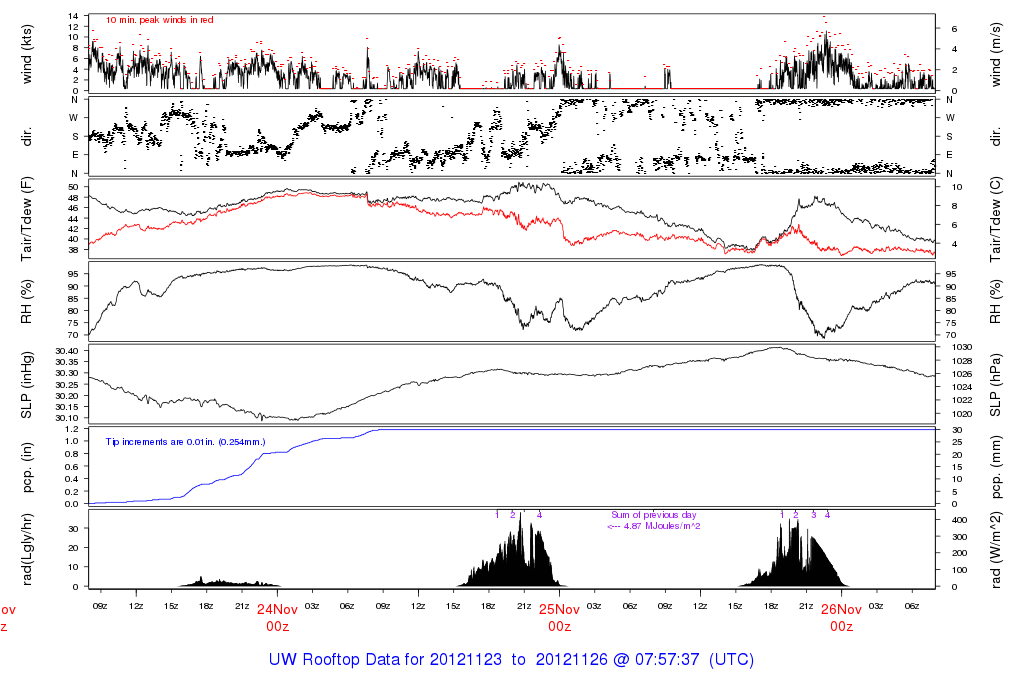Click the "Tair/Tdew (F)" axis label
Screen dimensions: 1024x700
(27, 219)
